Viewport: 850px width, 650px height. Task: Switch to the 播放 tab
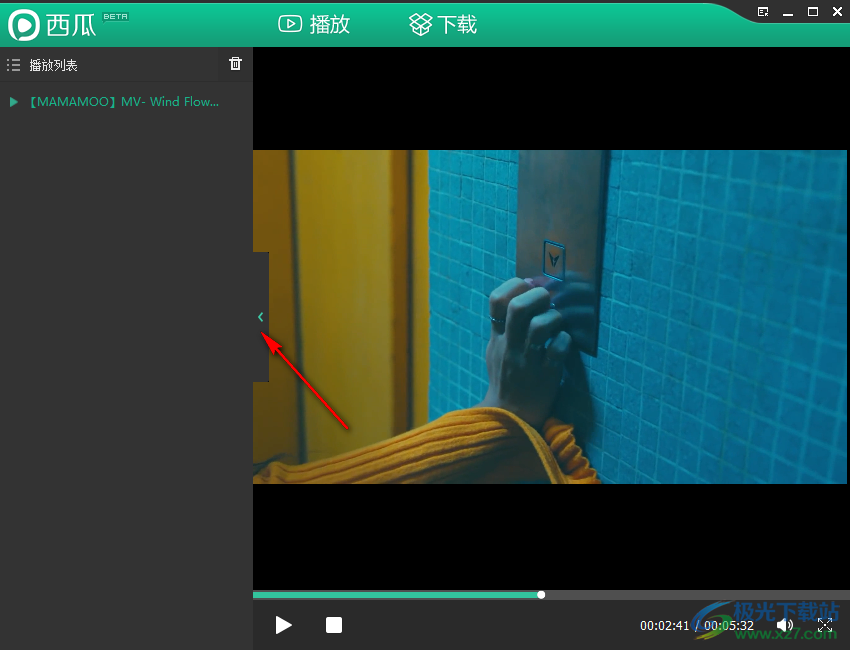[x=314, y=24]
